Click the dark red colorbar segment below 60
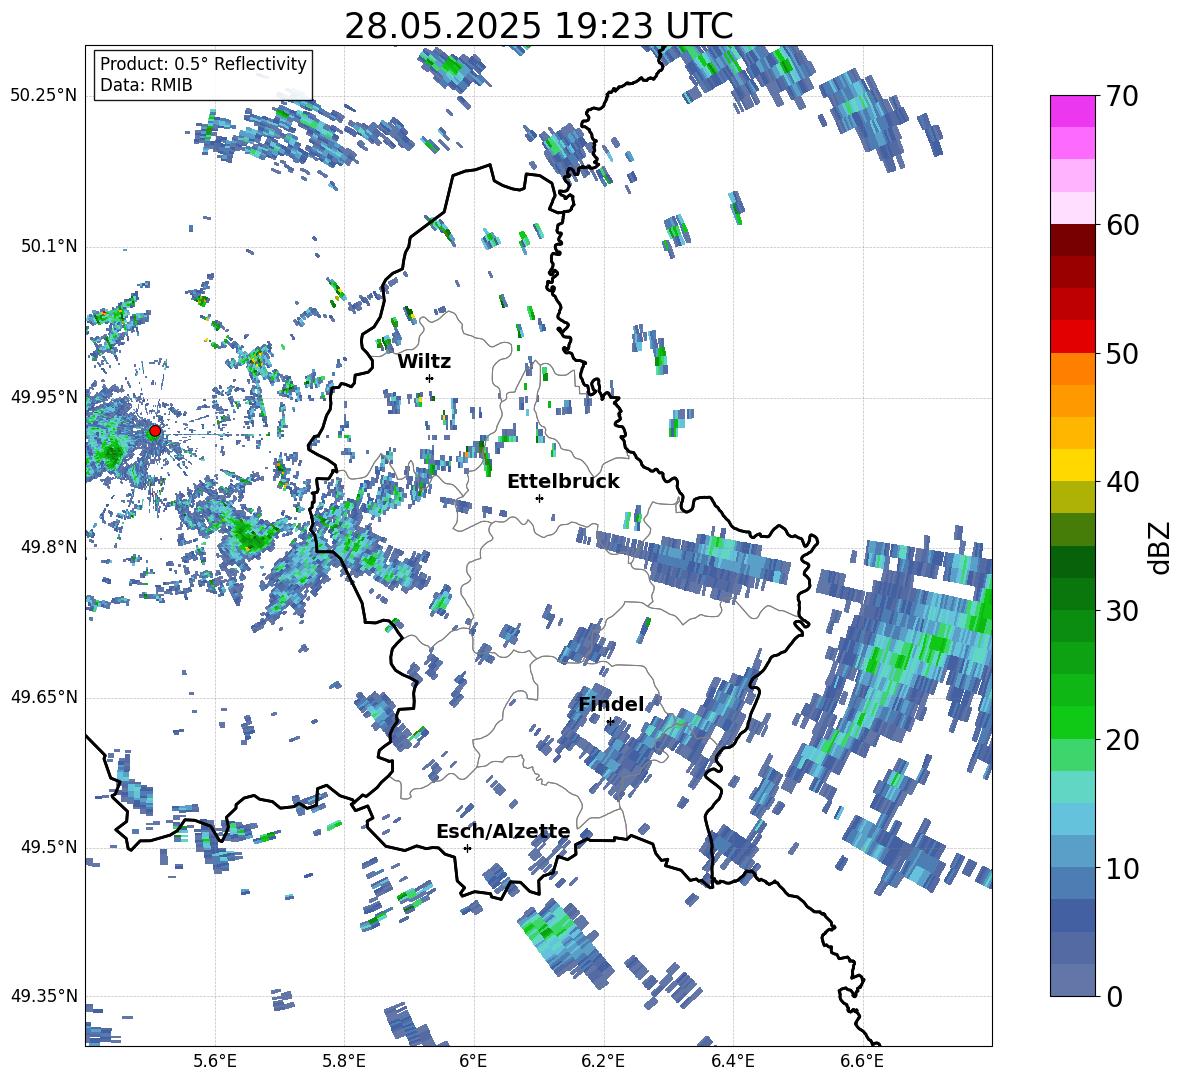The height and width of the screenshot is (1081, 1184). point(1072,240)
